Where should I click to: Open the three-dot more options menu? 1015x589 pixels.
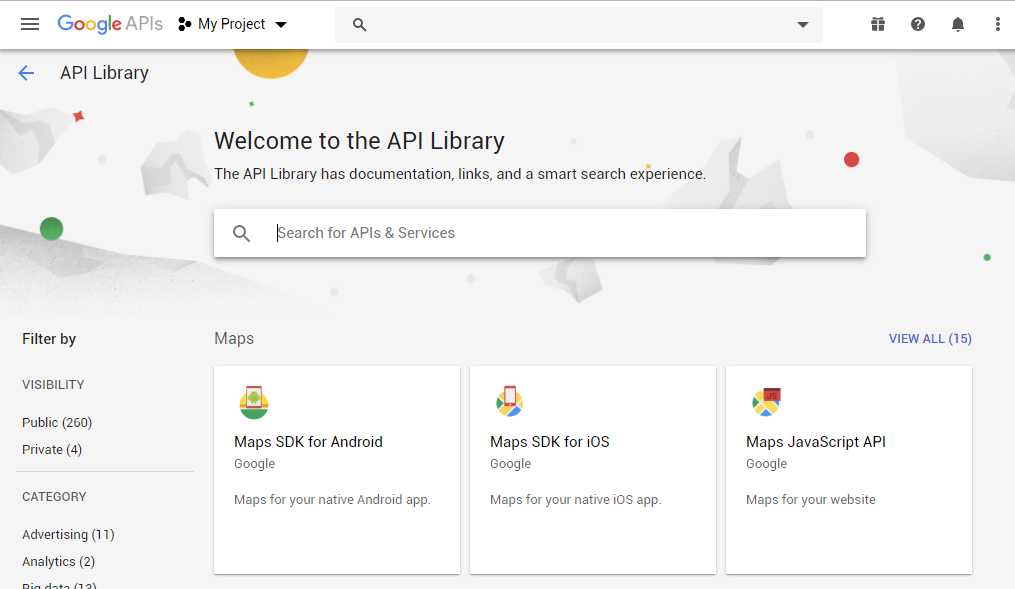[997, 24]
